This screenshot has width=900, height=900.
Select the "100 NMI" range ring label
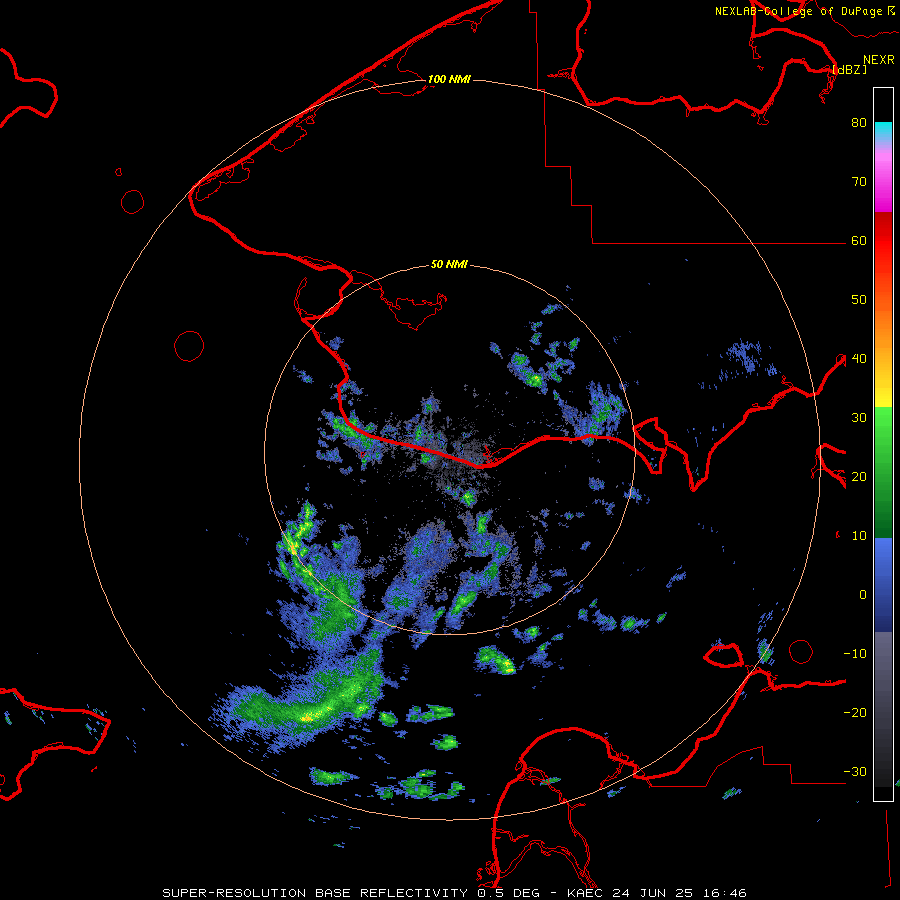coord(449,79)
